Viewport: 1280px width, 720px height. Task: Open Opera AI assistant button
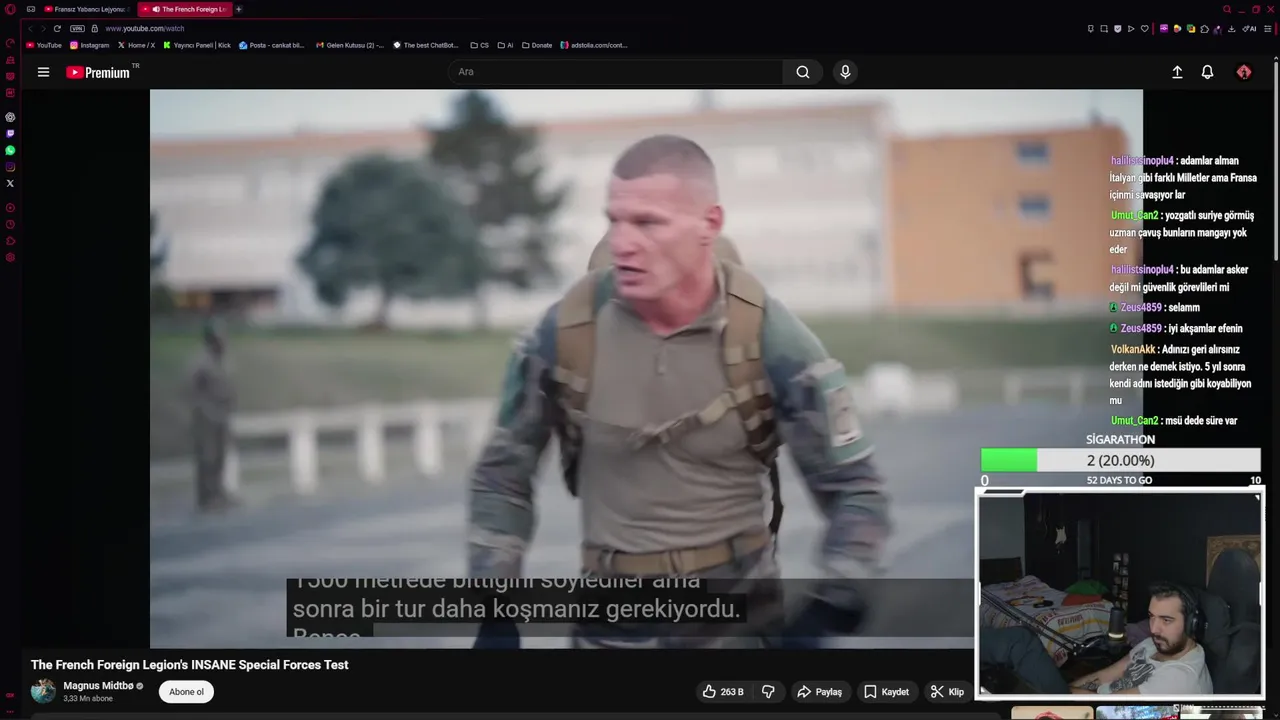[x=1249, y=29]
